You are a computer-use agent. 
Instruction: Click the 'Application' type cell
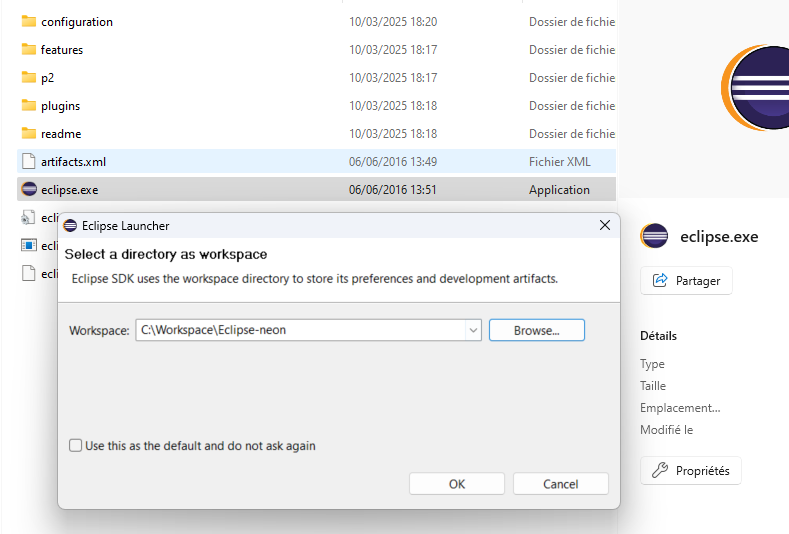559,190
